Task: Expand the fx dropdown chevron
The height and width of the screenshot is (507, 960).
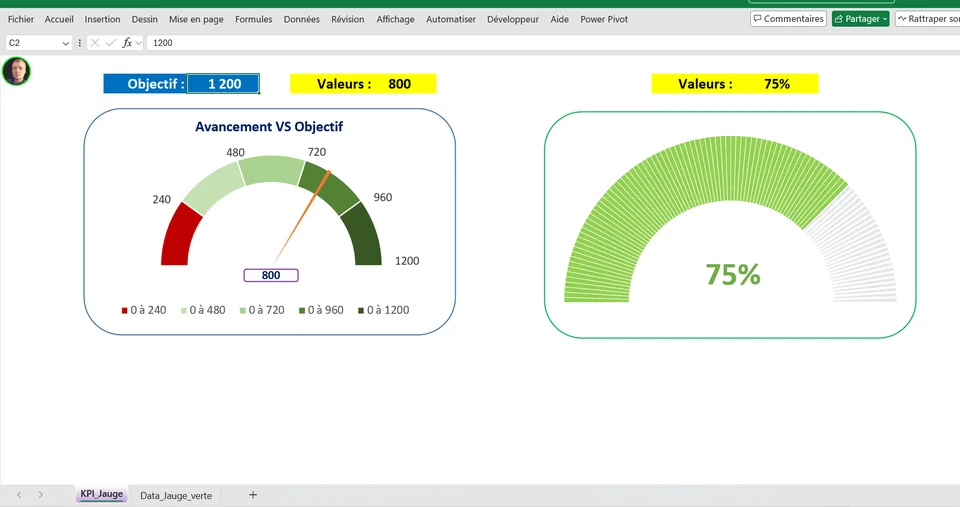Action: pyautogui.click(x=138, y=43)
